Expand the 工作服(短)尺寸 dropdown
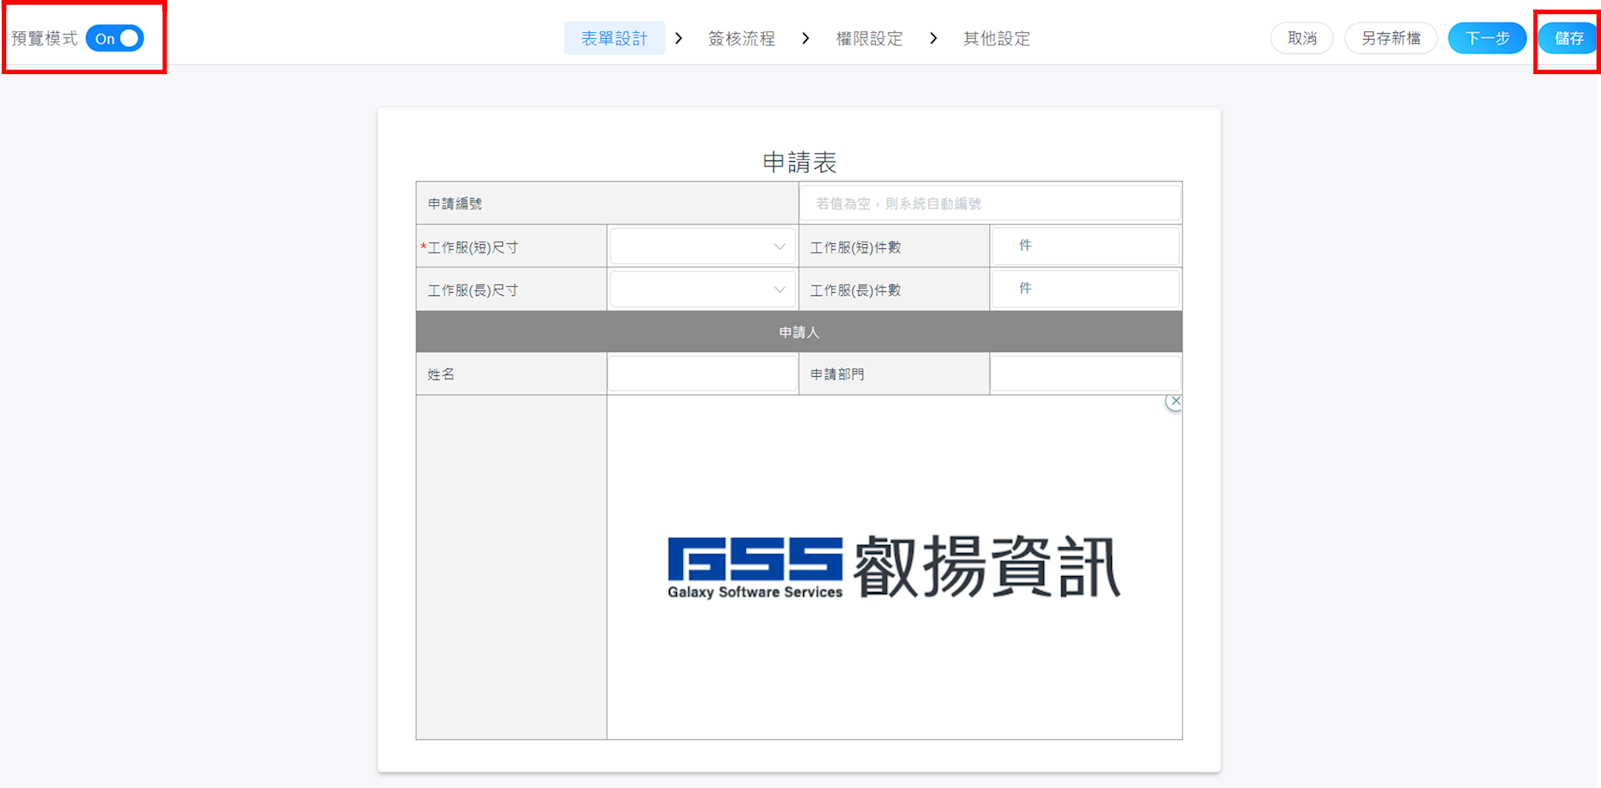1601x788 pixels. pos(702,246)
